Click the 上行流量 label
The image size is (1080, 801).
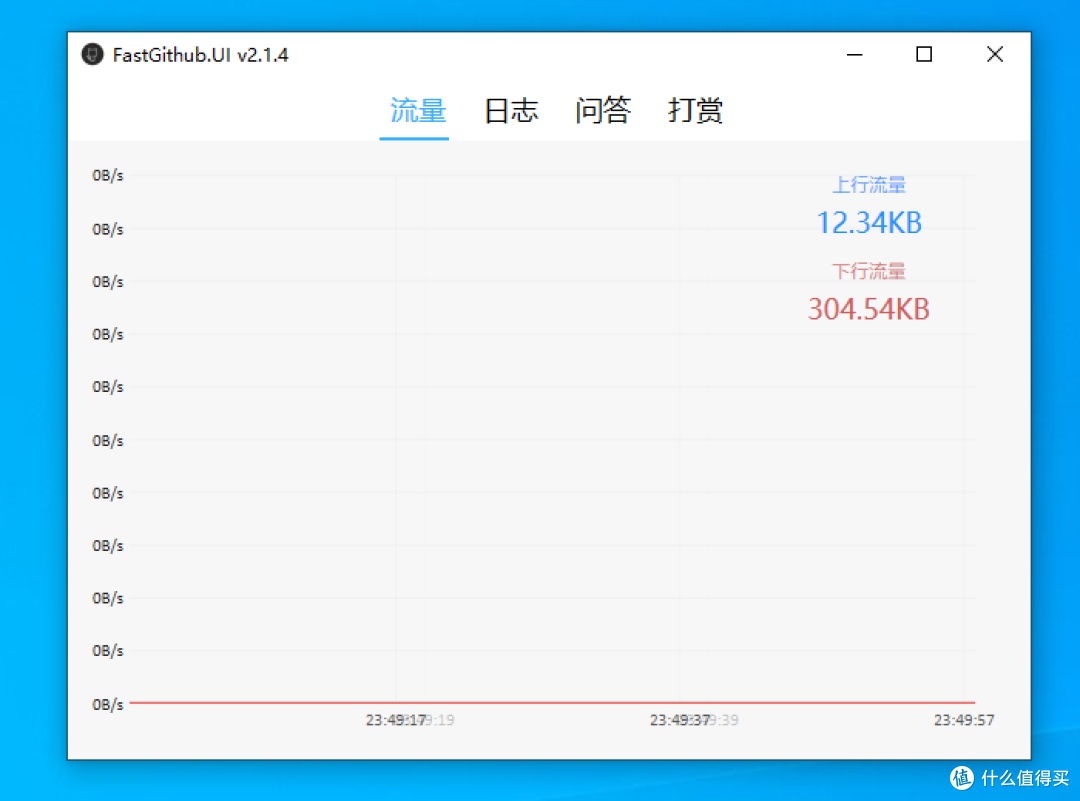point(868,184)
